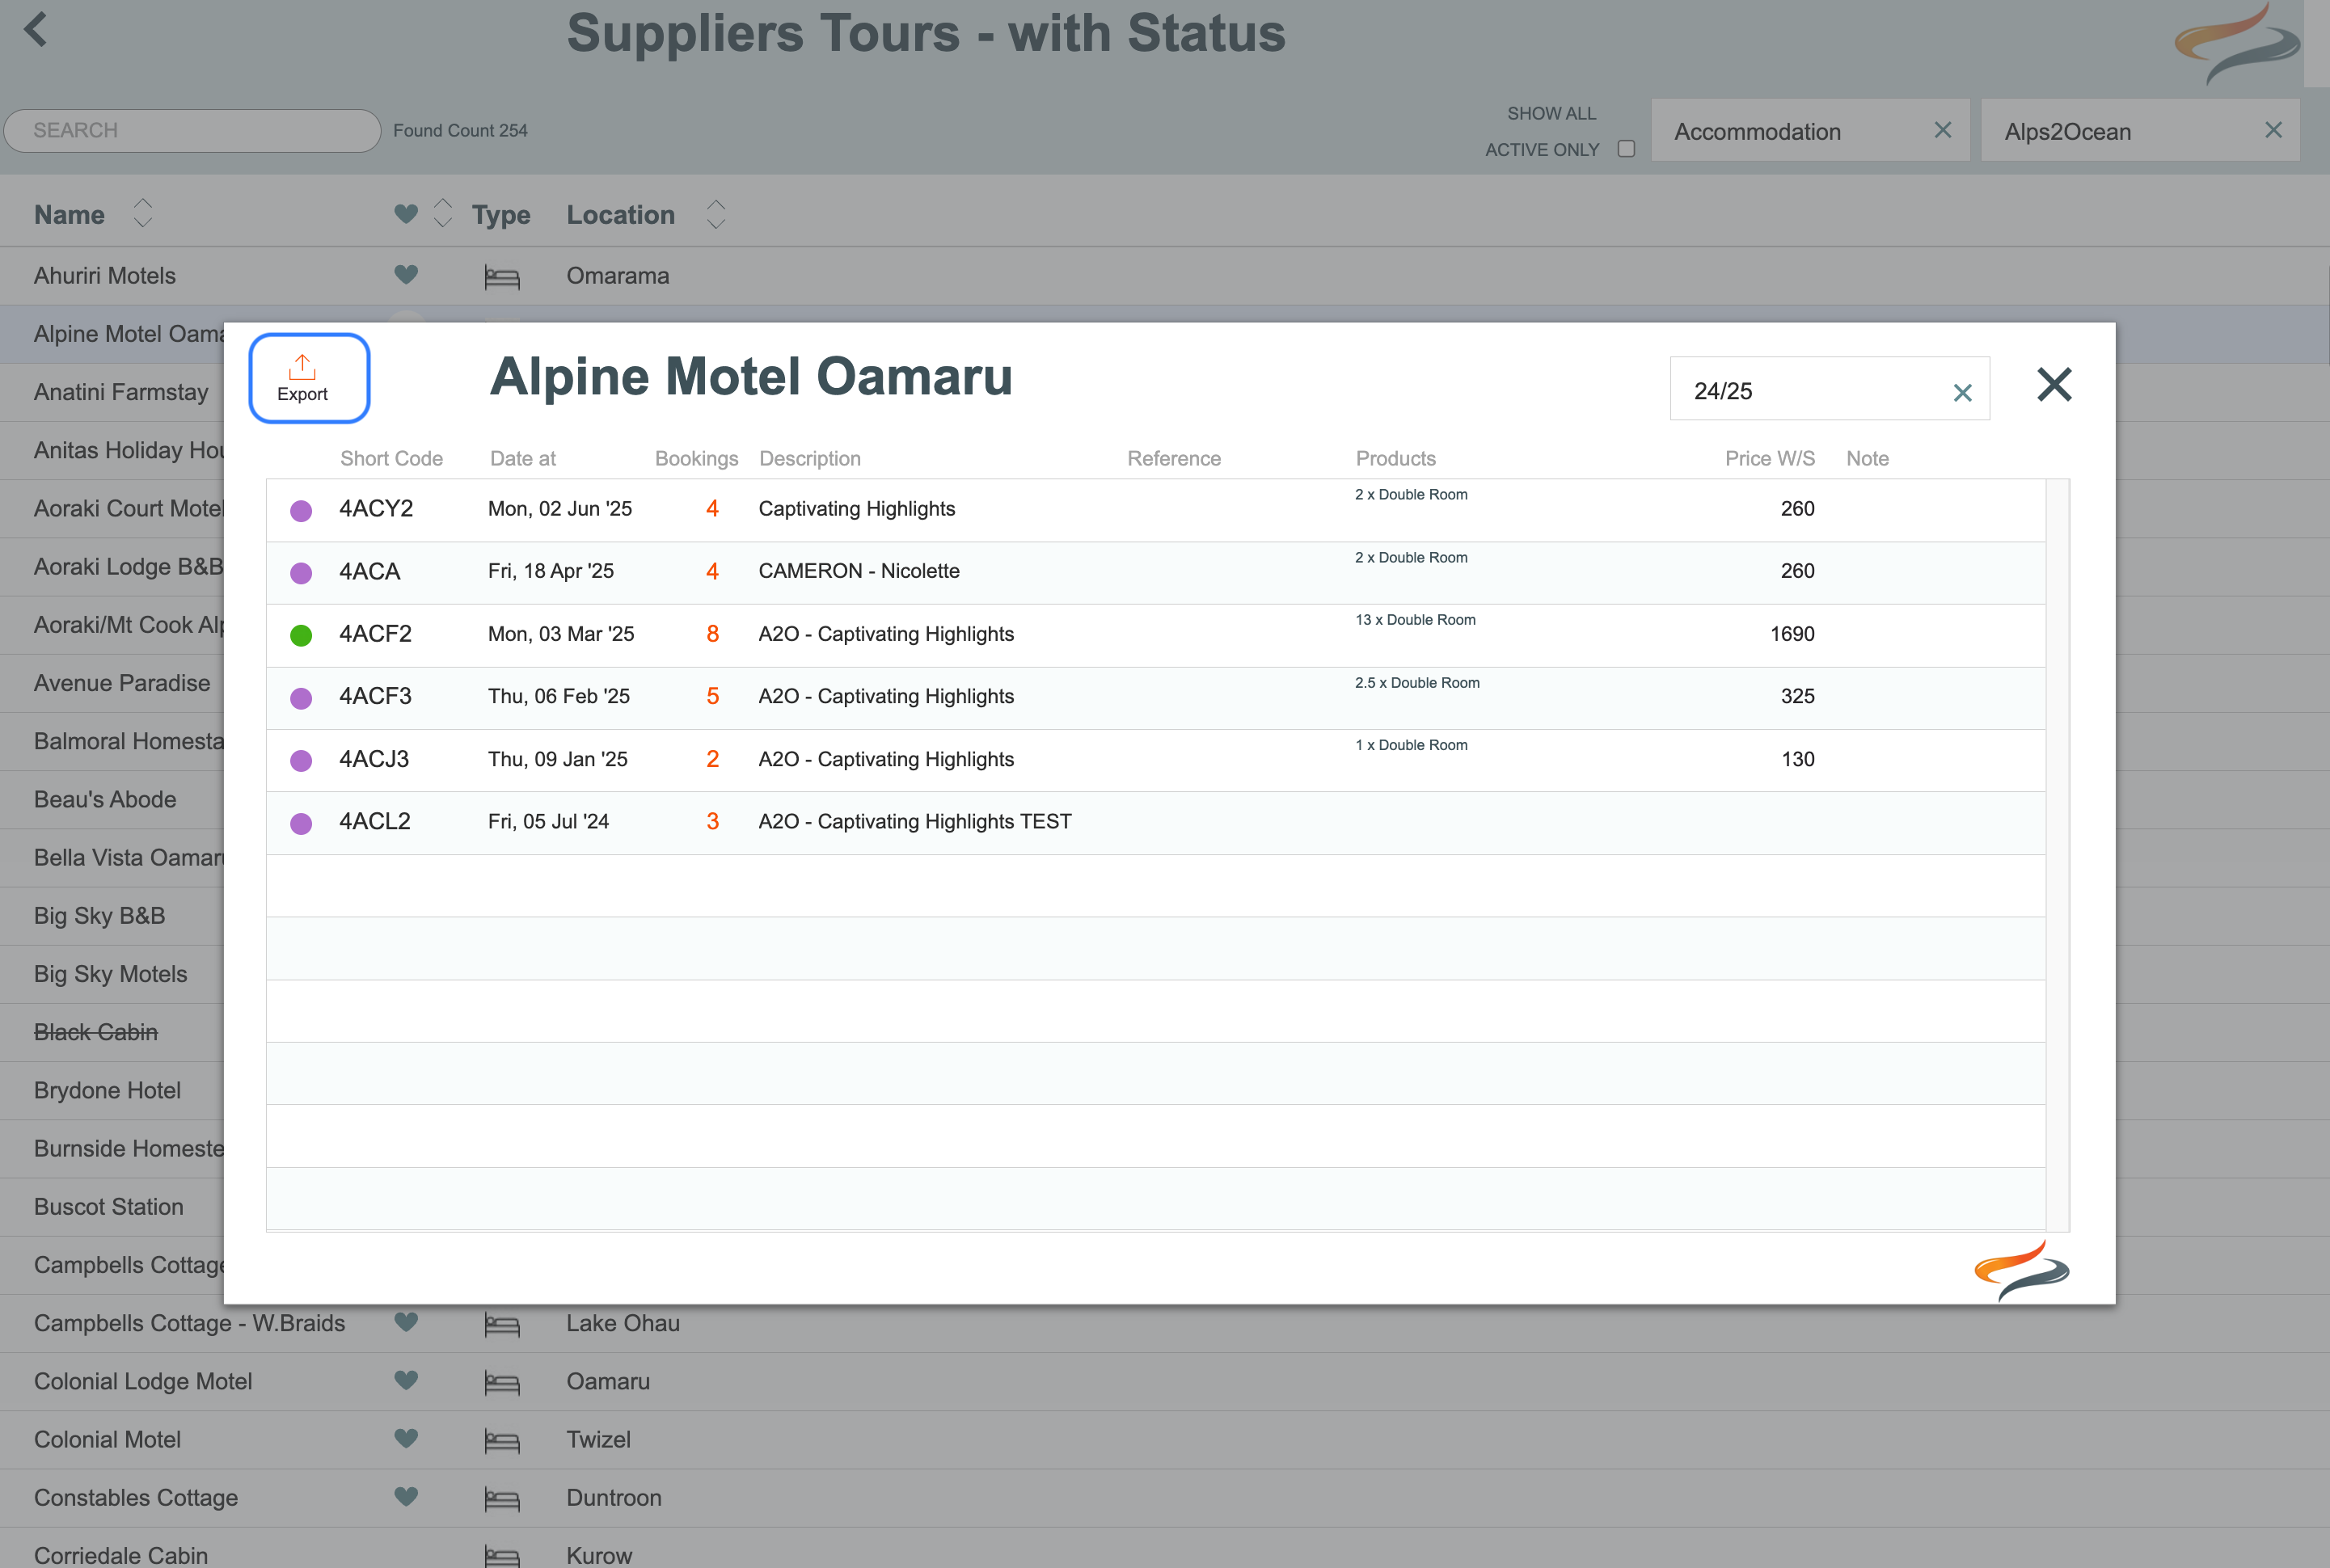This screenshot has width=2330, height=1568.
Task: Clear the 24/25 season filter
Action: pyautogui.click(x=1962, y=393)
